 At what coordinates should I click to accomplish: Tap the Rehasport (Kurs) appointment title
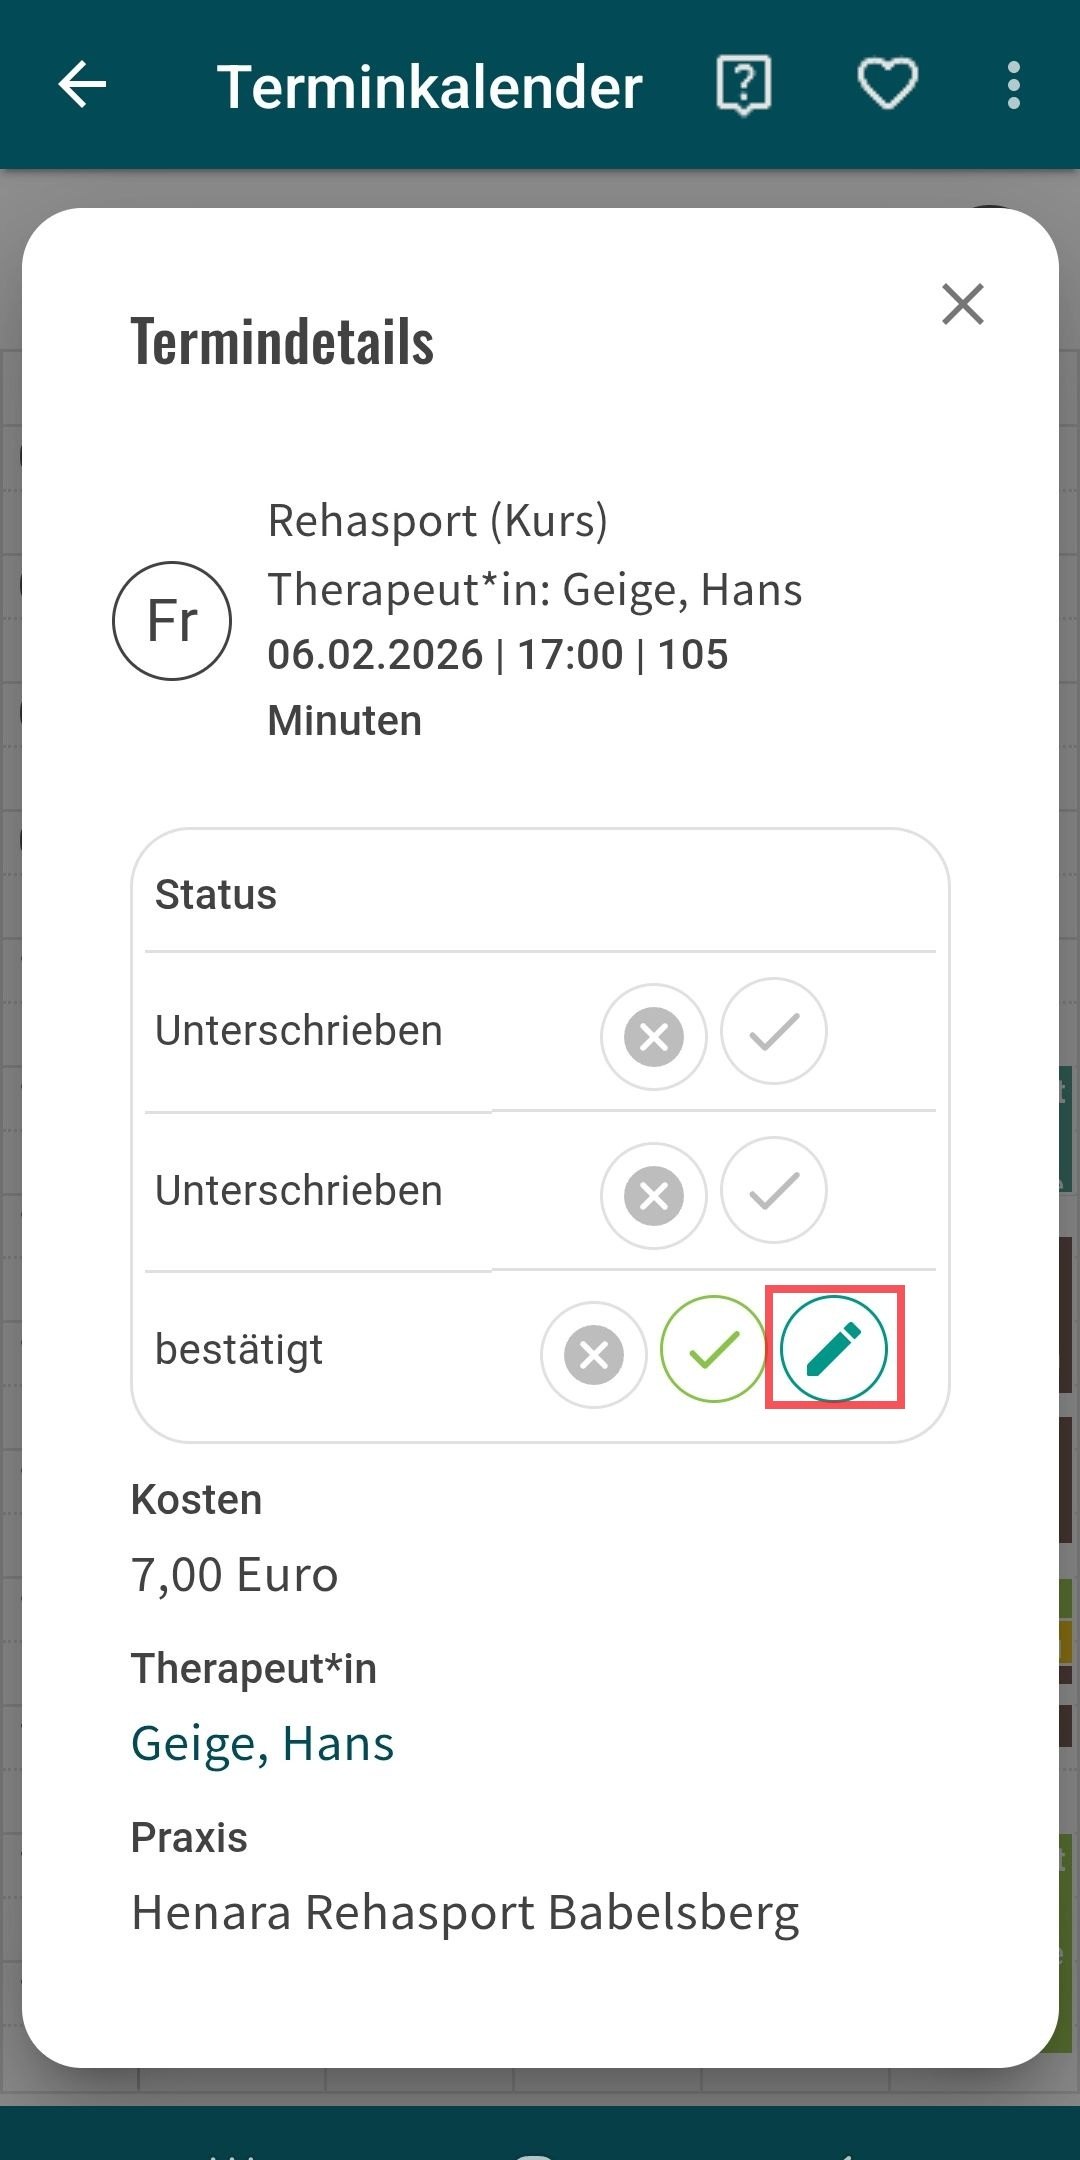click(437, 521)
